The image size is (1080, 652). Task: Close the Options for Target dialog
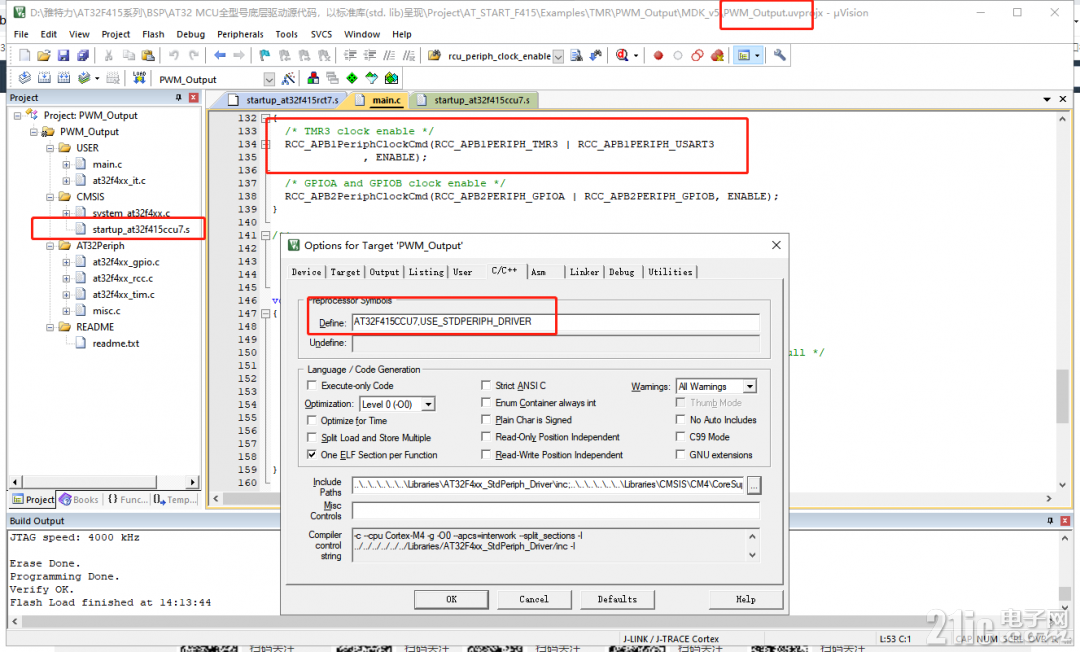click(x=776, y=245)
